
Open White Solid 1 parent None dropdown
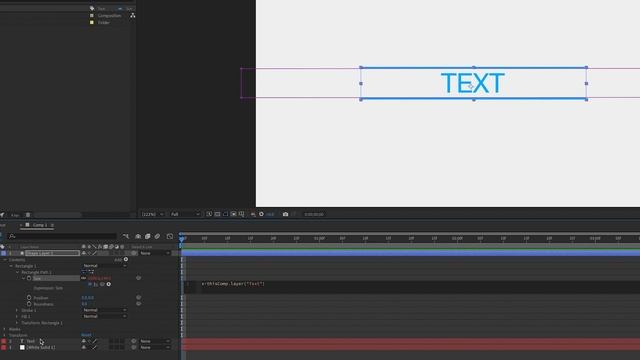[x=155, y=347]
